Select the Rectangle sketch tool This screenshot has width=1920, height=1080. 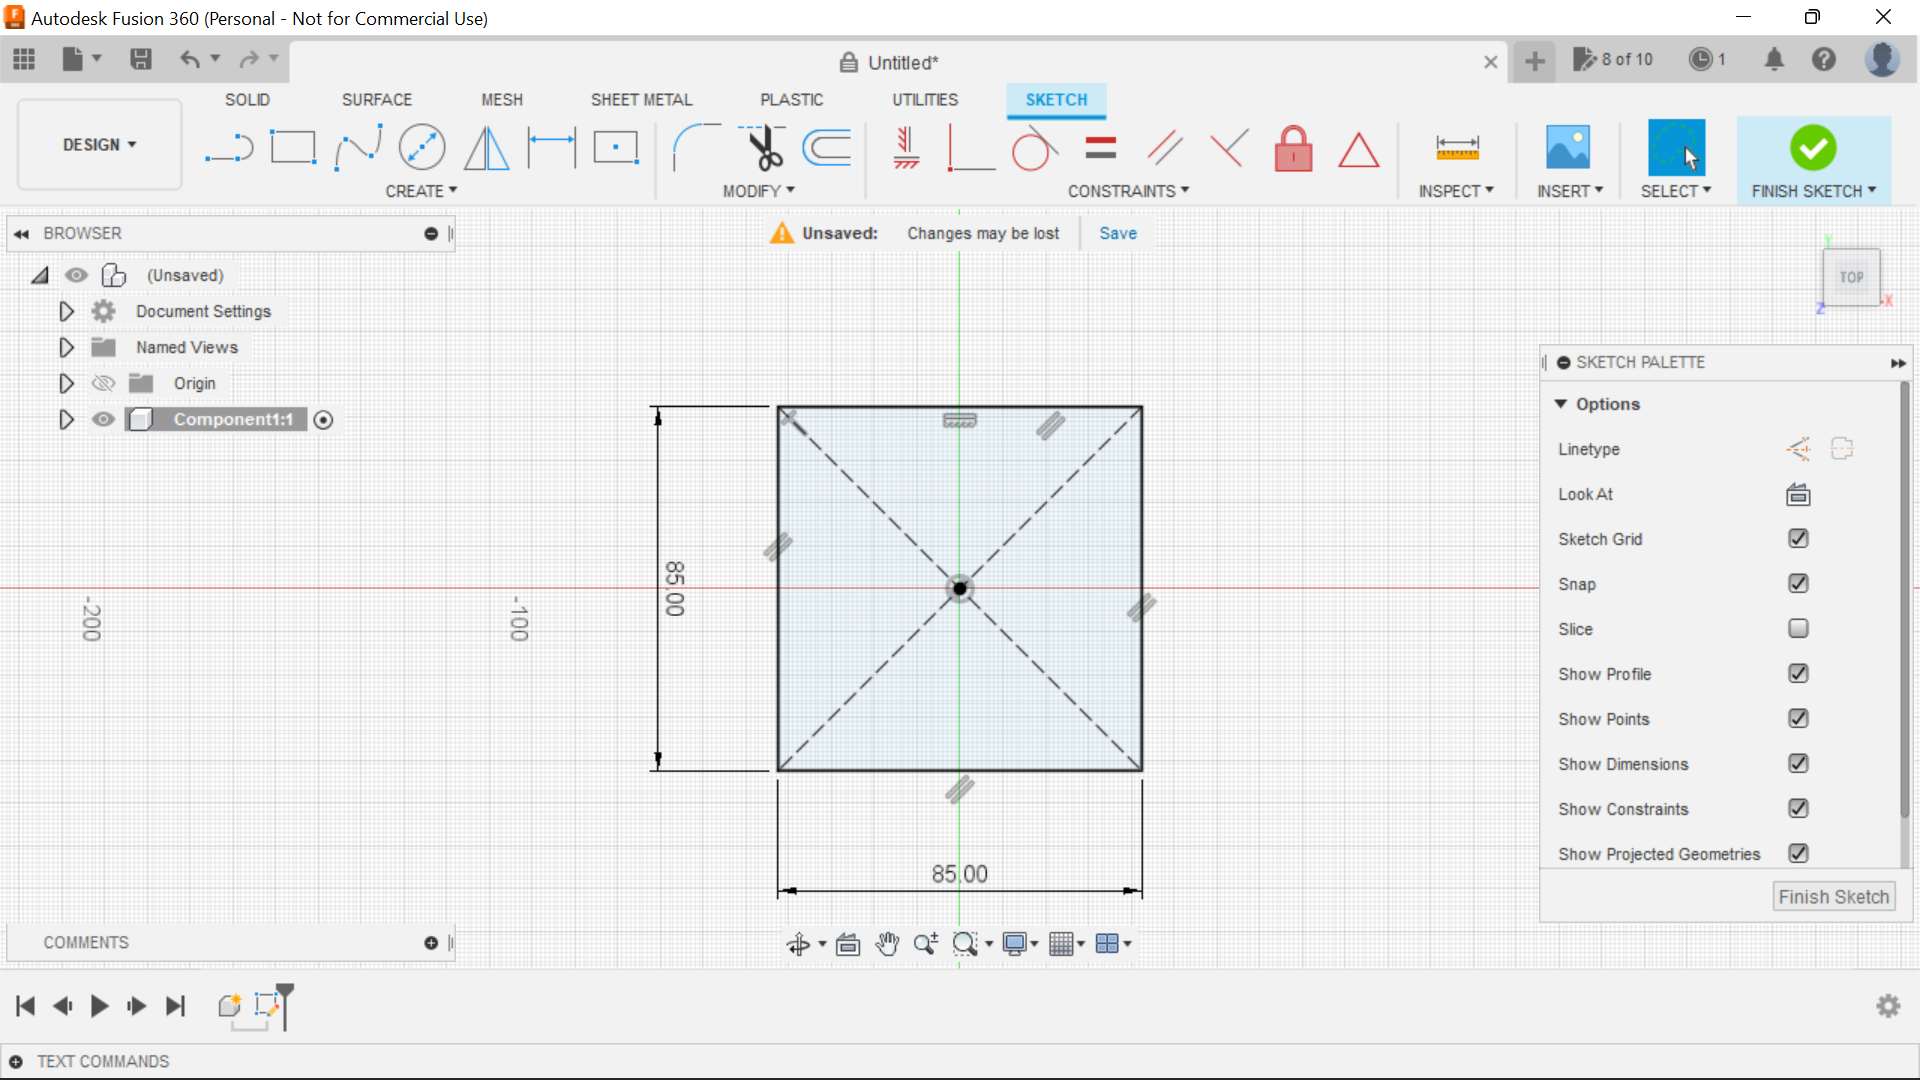pyautogui.click(x=293, y=146)
